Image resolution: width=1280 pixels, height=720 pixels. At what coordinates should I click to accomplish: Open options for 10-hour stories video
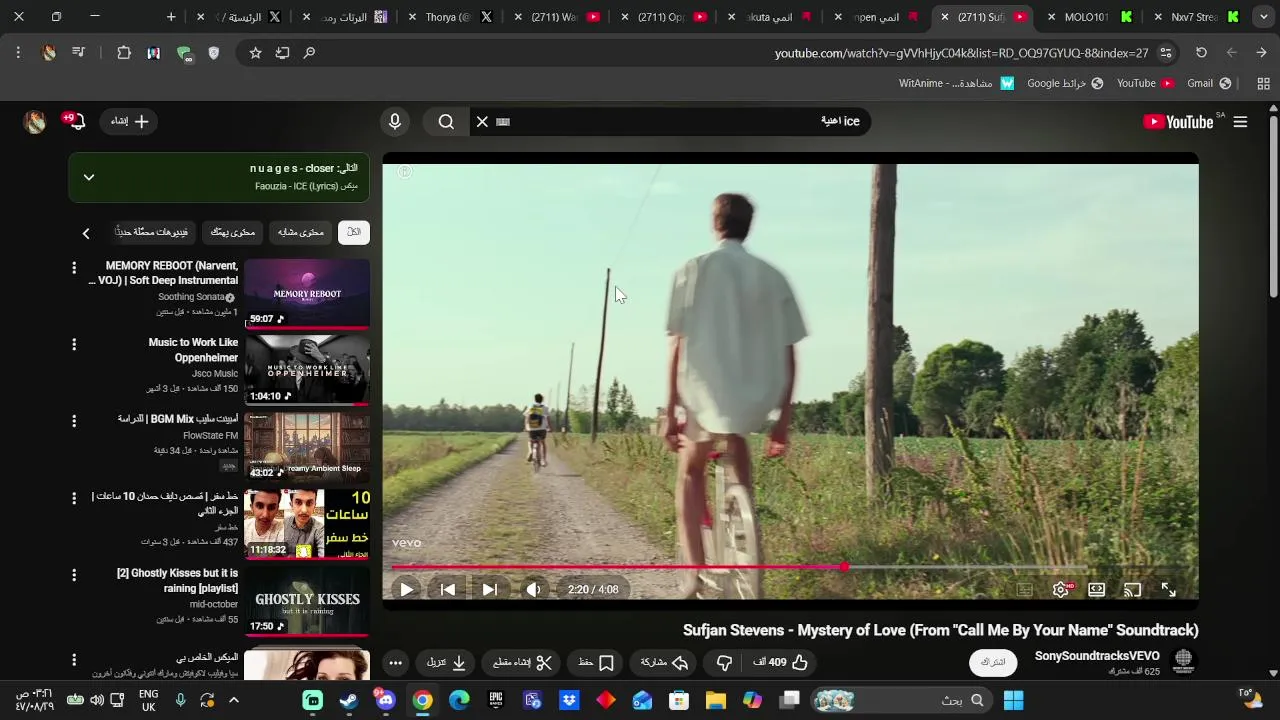tap(74, 498)
